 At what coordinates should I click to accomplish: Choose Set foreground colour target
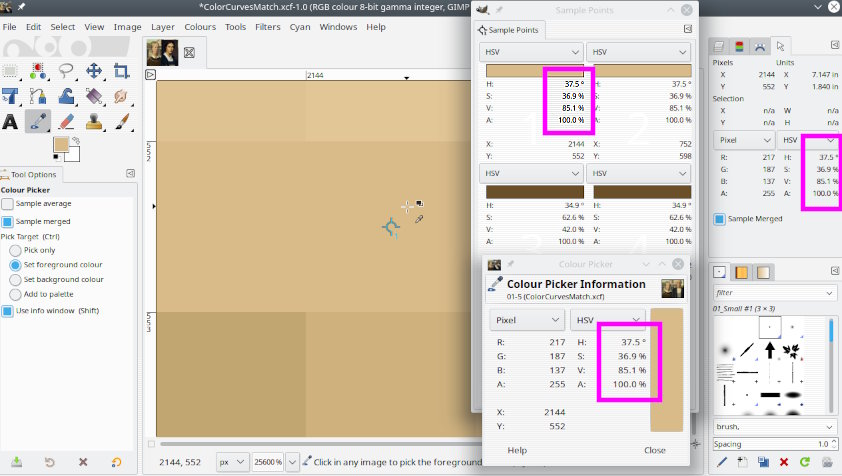(15, 265)
